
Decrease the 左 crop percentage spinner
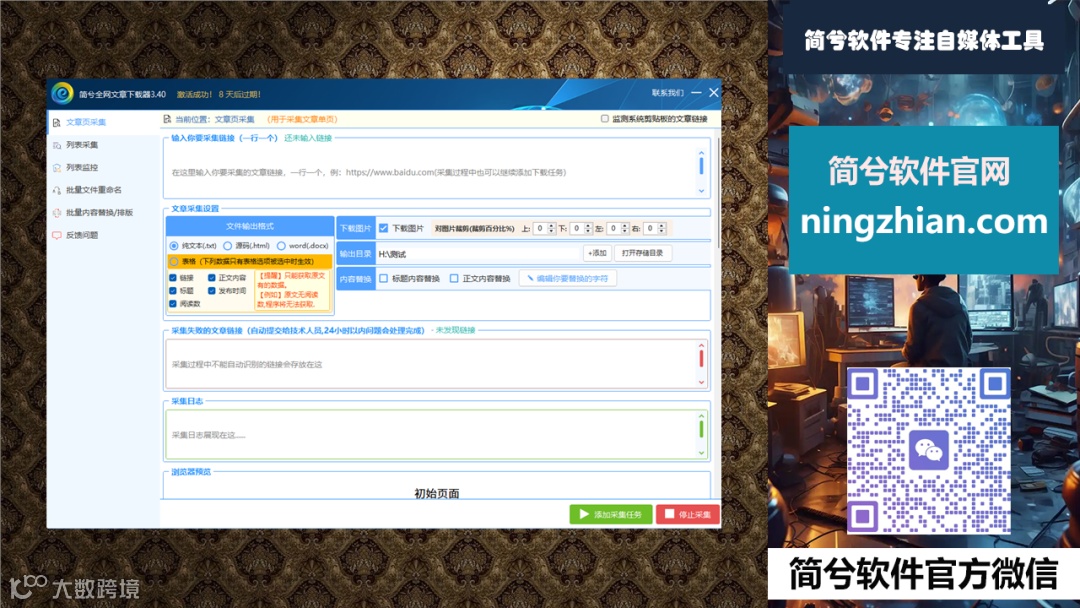[625, 231]
